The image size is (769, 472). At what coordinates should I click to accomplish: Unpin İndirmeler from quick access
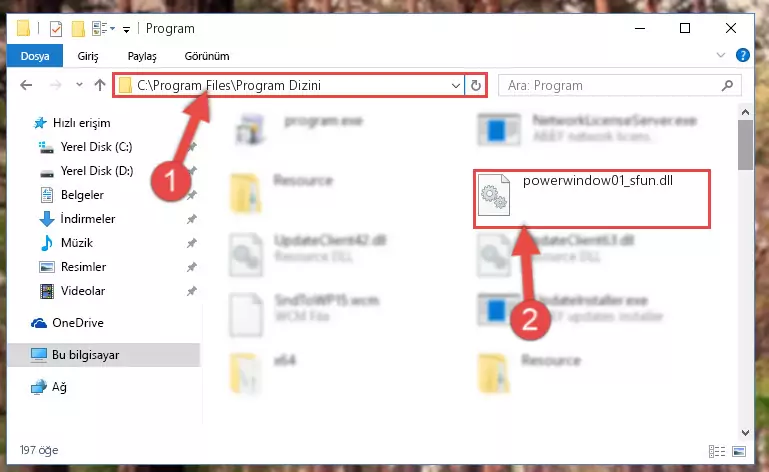192,219
